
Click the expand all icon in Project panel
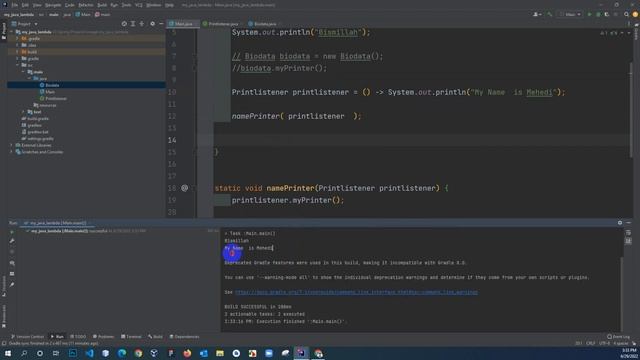pyautogui.click(x=133, y=24)
